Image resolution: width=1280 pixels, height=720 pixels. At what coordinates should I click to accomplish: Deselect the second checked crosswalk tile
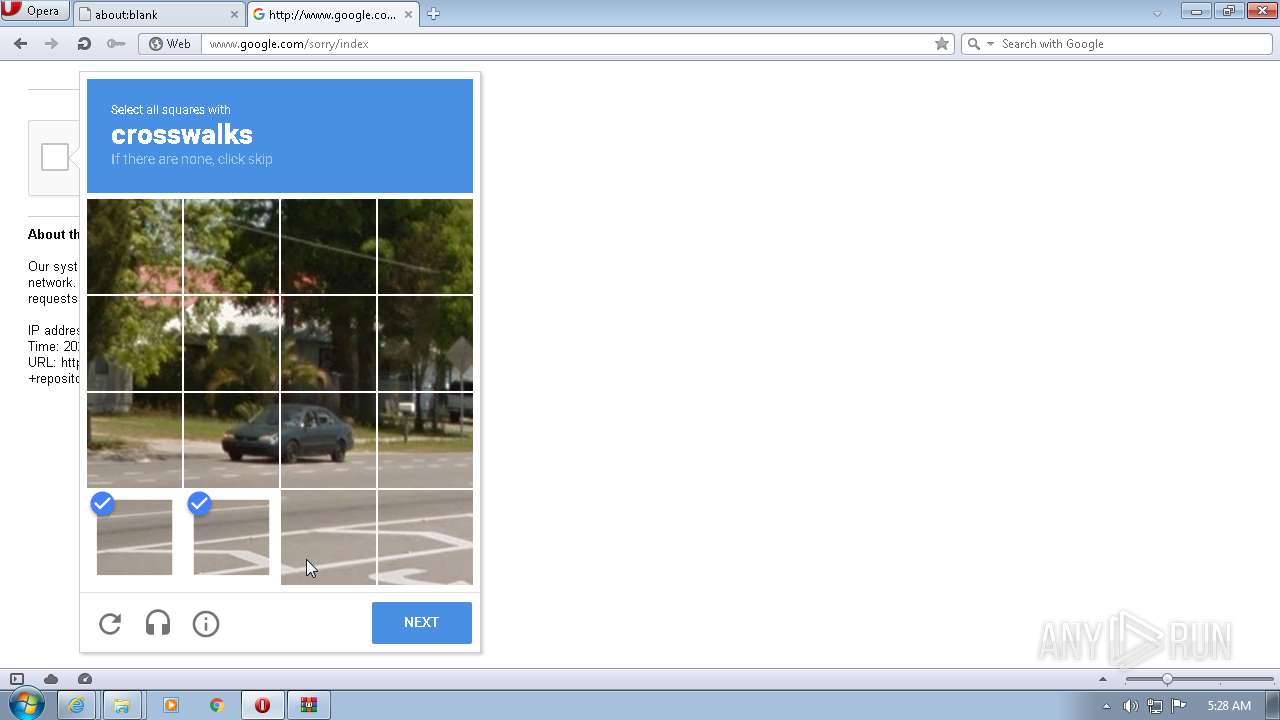(231, 537)
